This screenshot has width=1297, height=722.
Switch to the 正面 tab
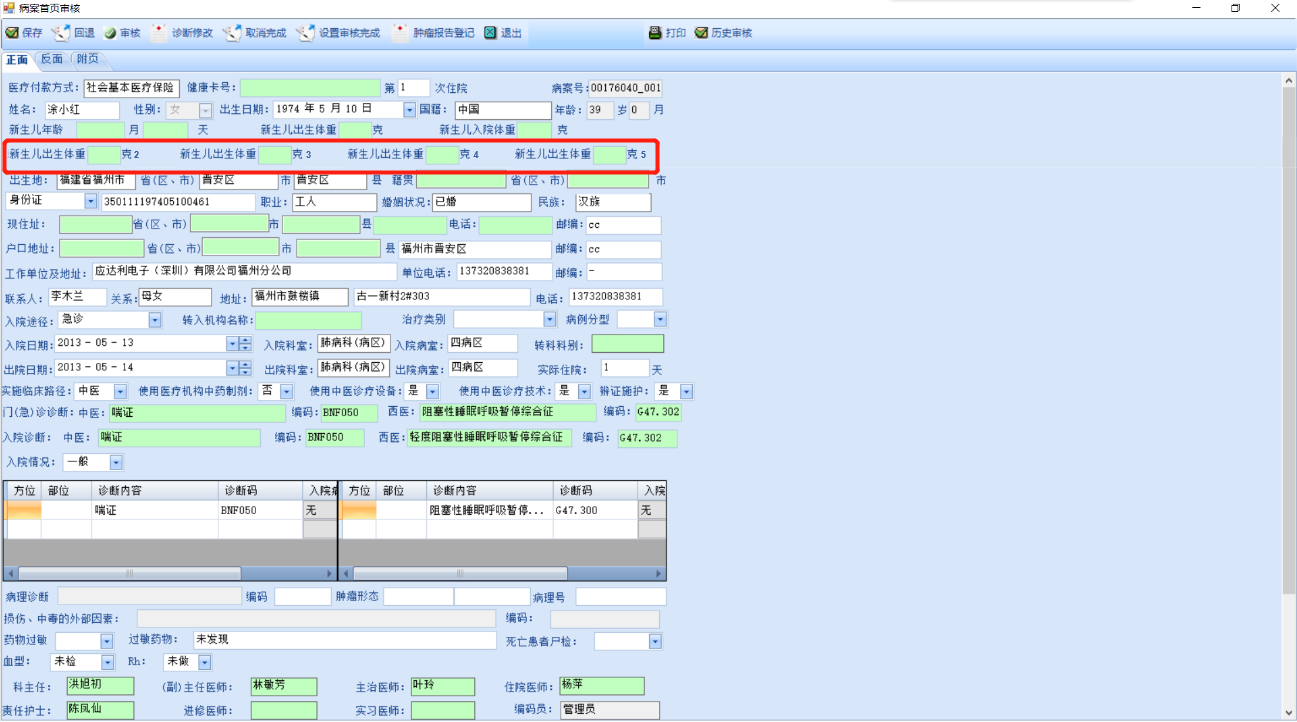17,60
